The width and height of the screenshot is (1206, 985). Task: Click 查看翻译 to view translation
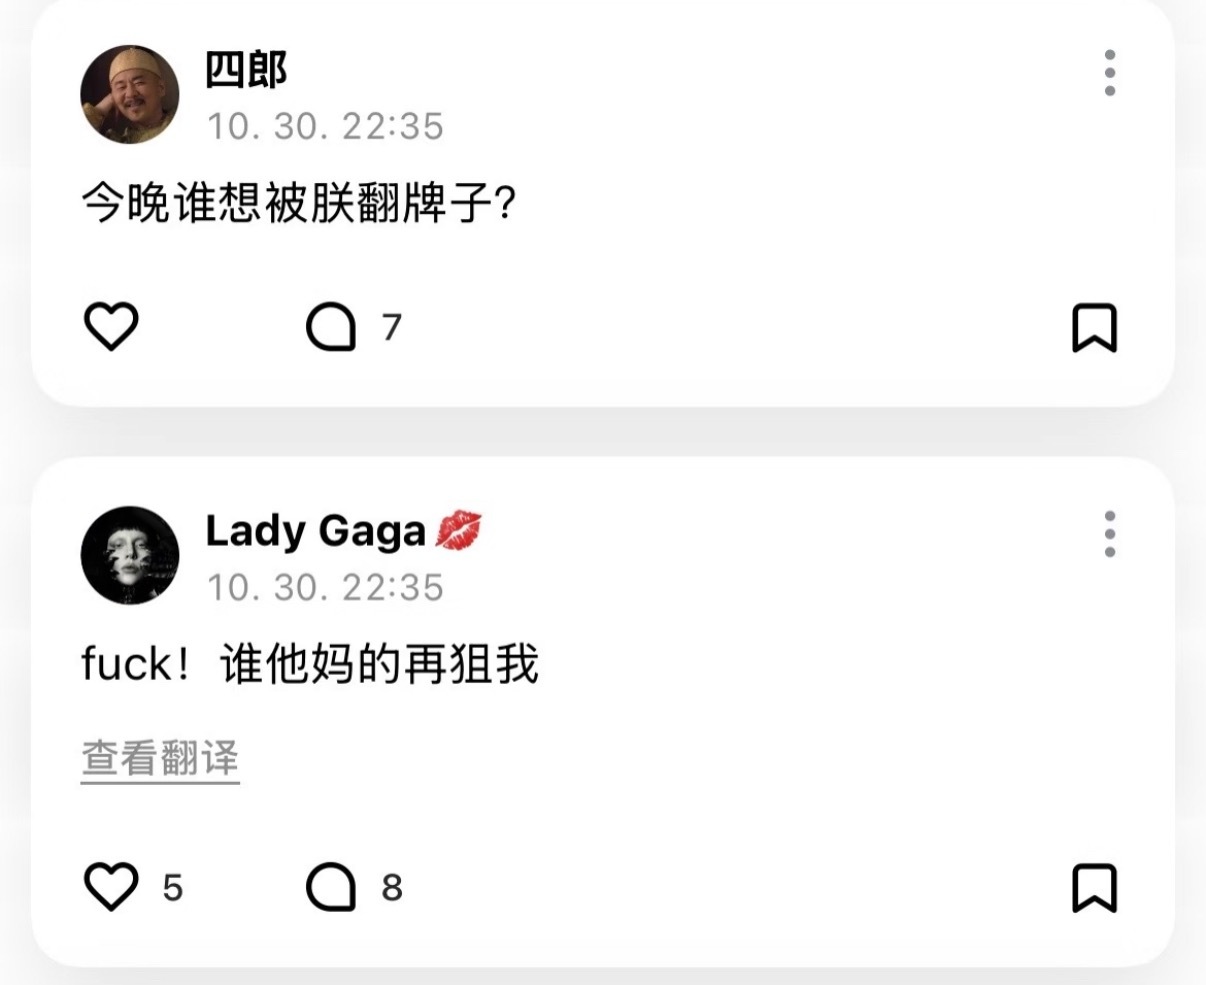click(160, 759)
